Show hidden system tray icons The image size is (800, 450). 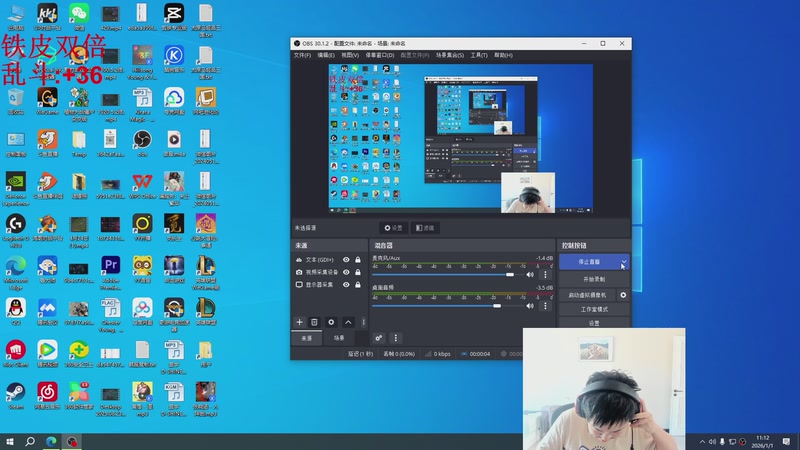coord(702,441)
